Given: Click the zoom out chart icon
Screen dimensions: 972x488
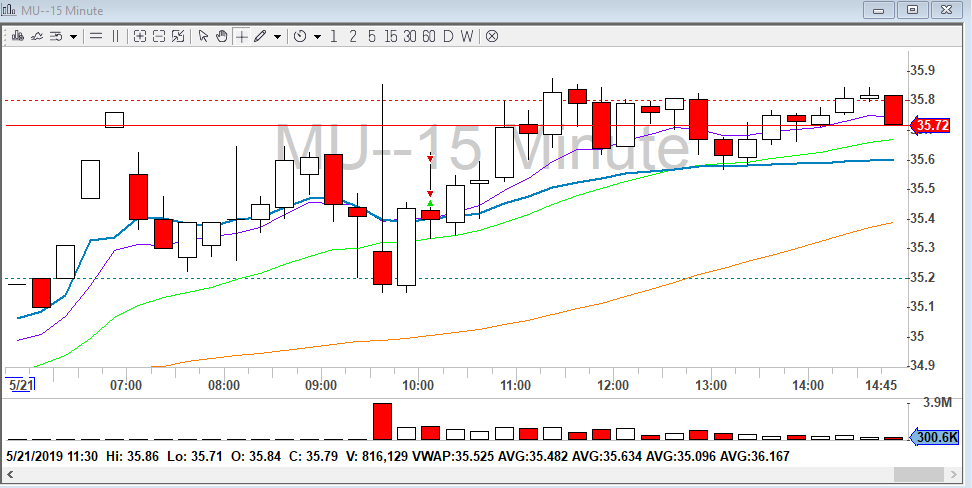Looking at the screenshot, I should 159,37.
